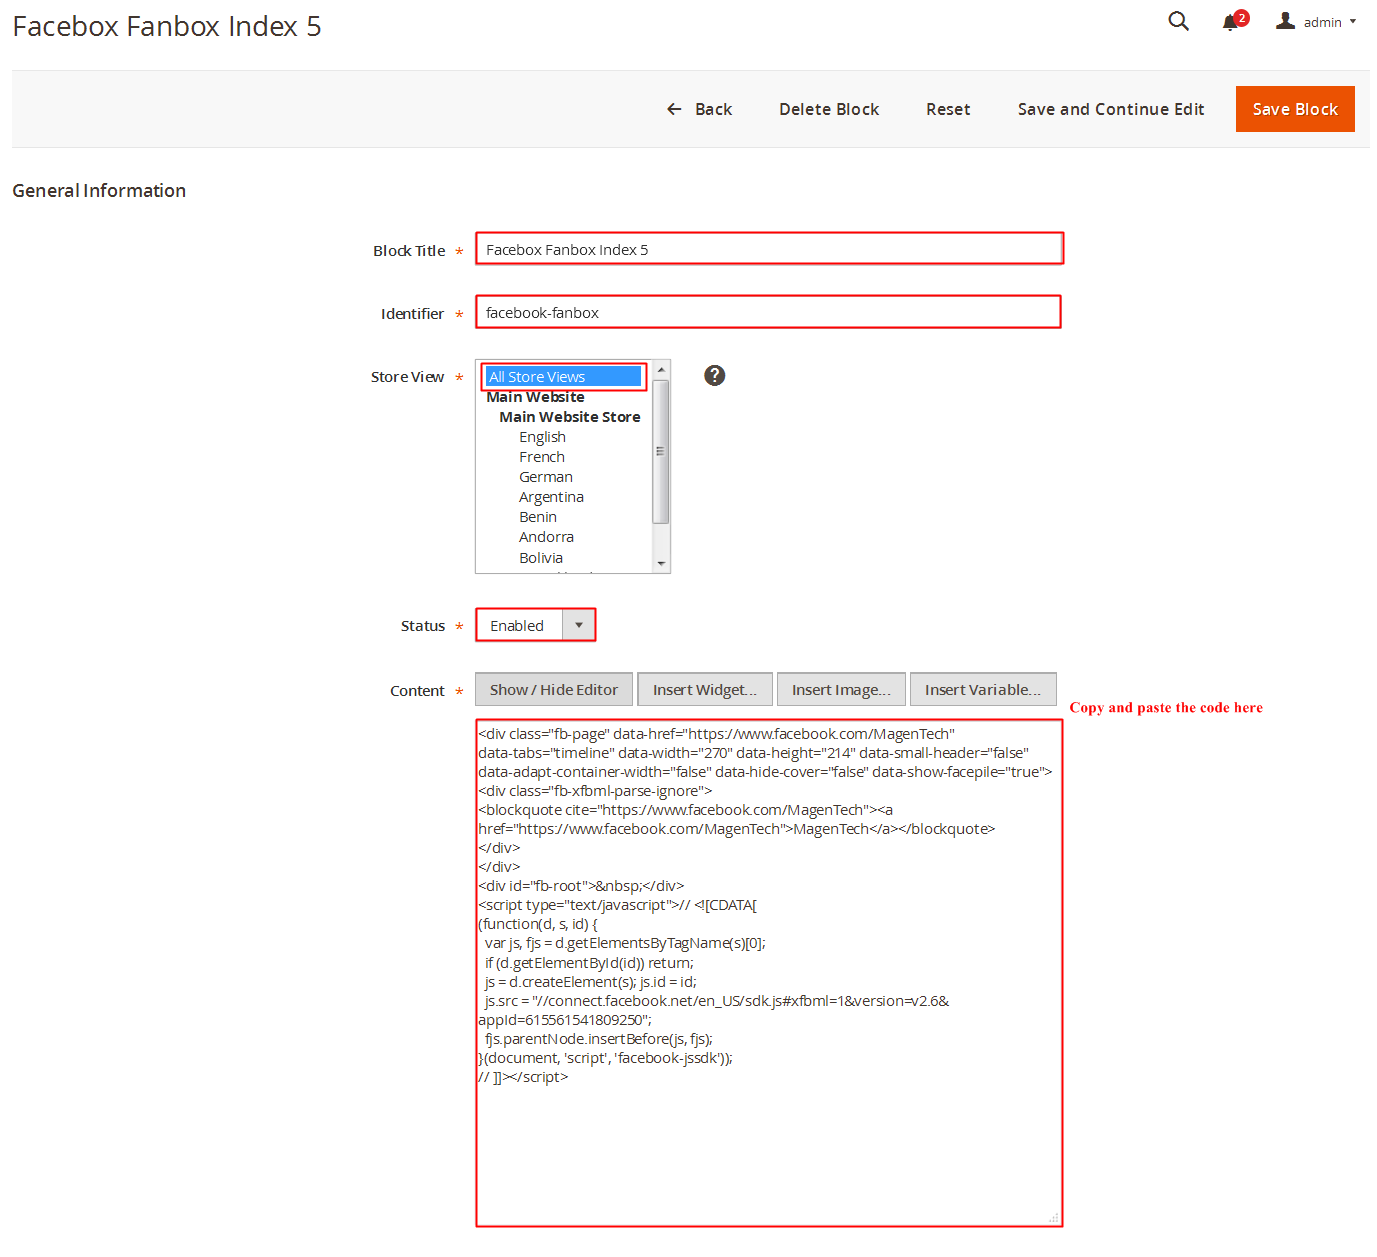Click the admin user avatar icon
The width and height of the screenshot is (1377, 1257).
pyautogui.click(x=1285, y=21)
